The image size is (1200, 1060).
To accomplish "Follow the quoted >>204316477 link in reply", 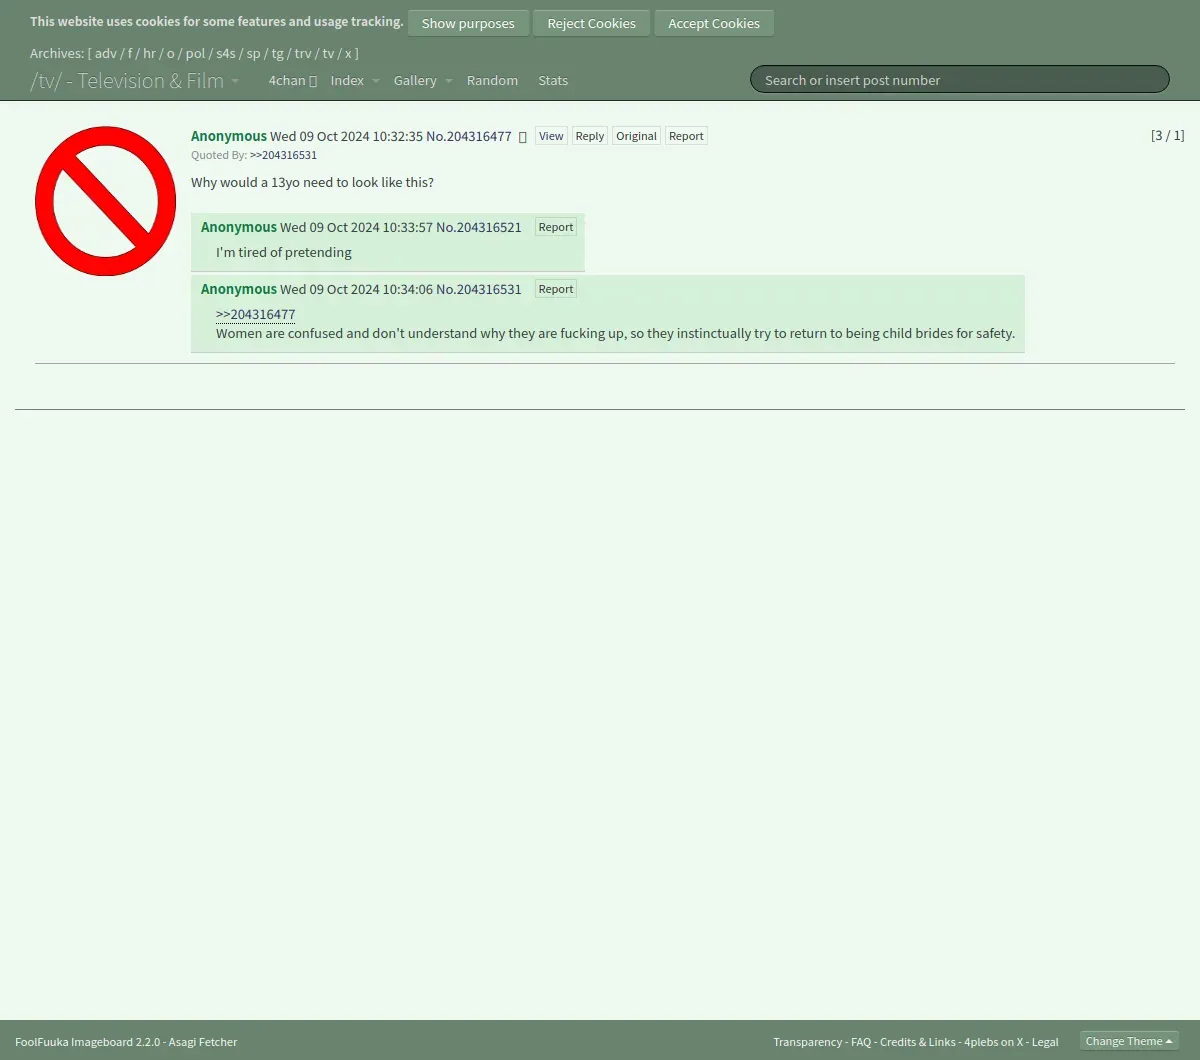I will tap(256, 314).
